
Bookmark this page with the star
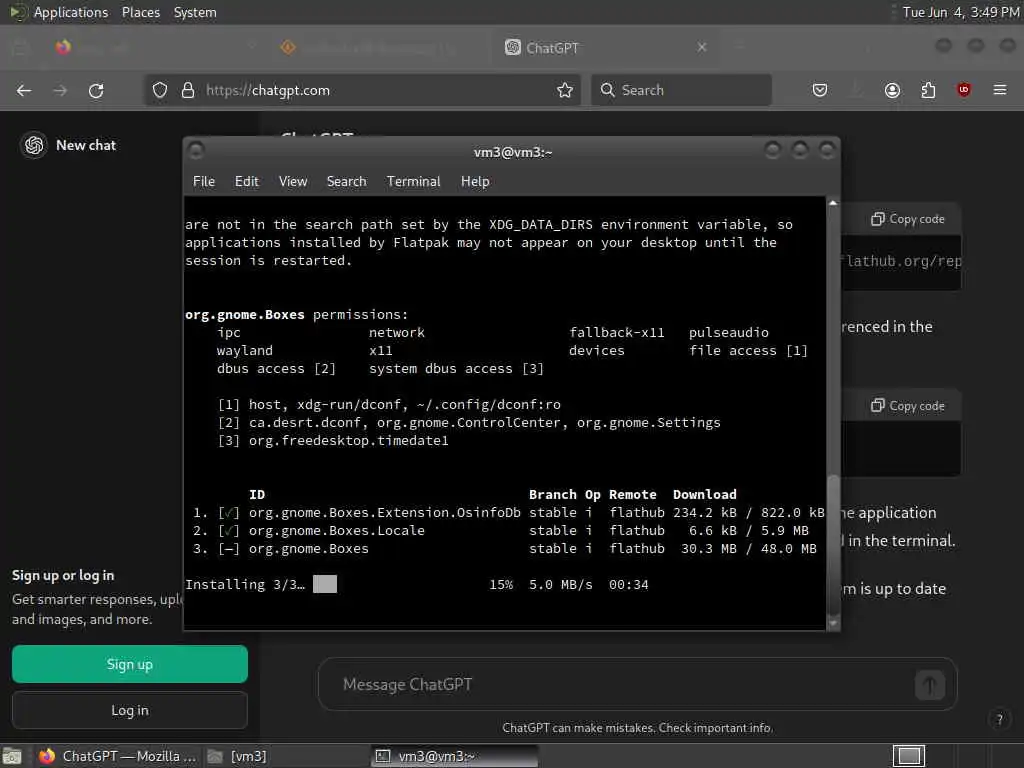pos(565,90)
